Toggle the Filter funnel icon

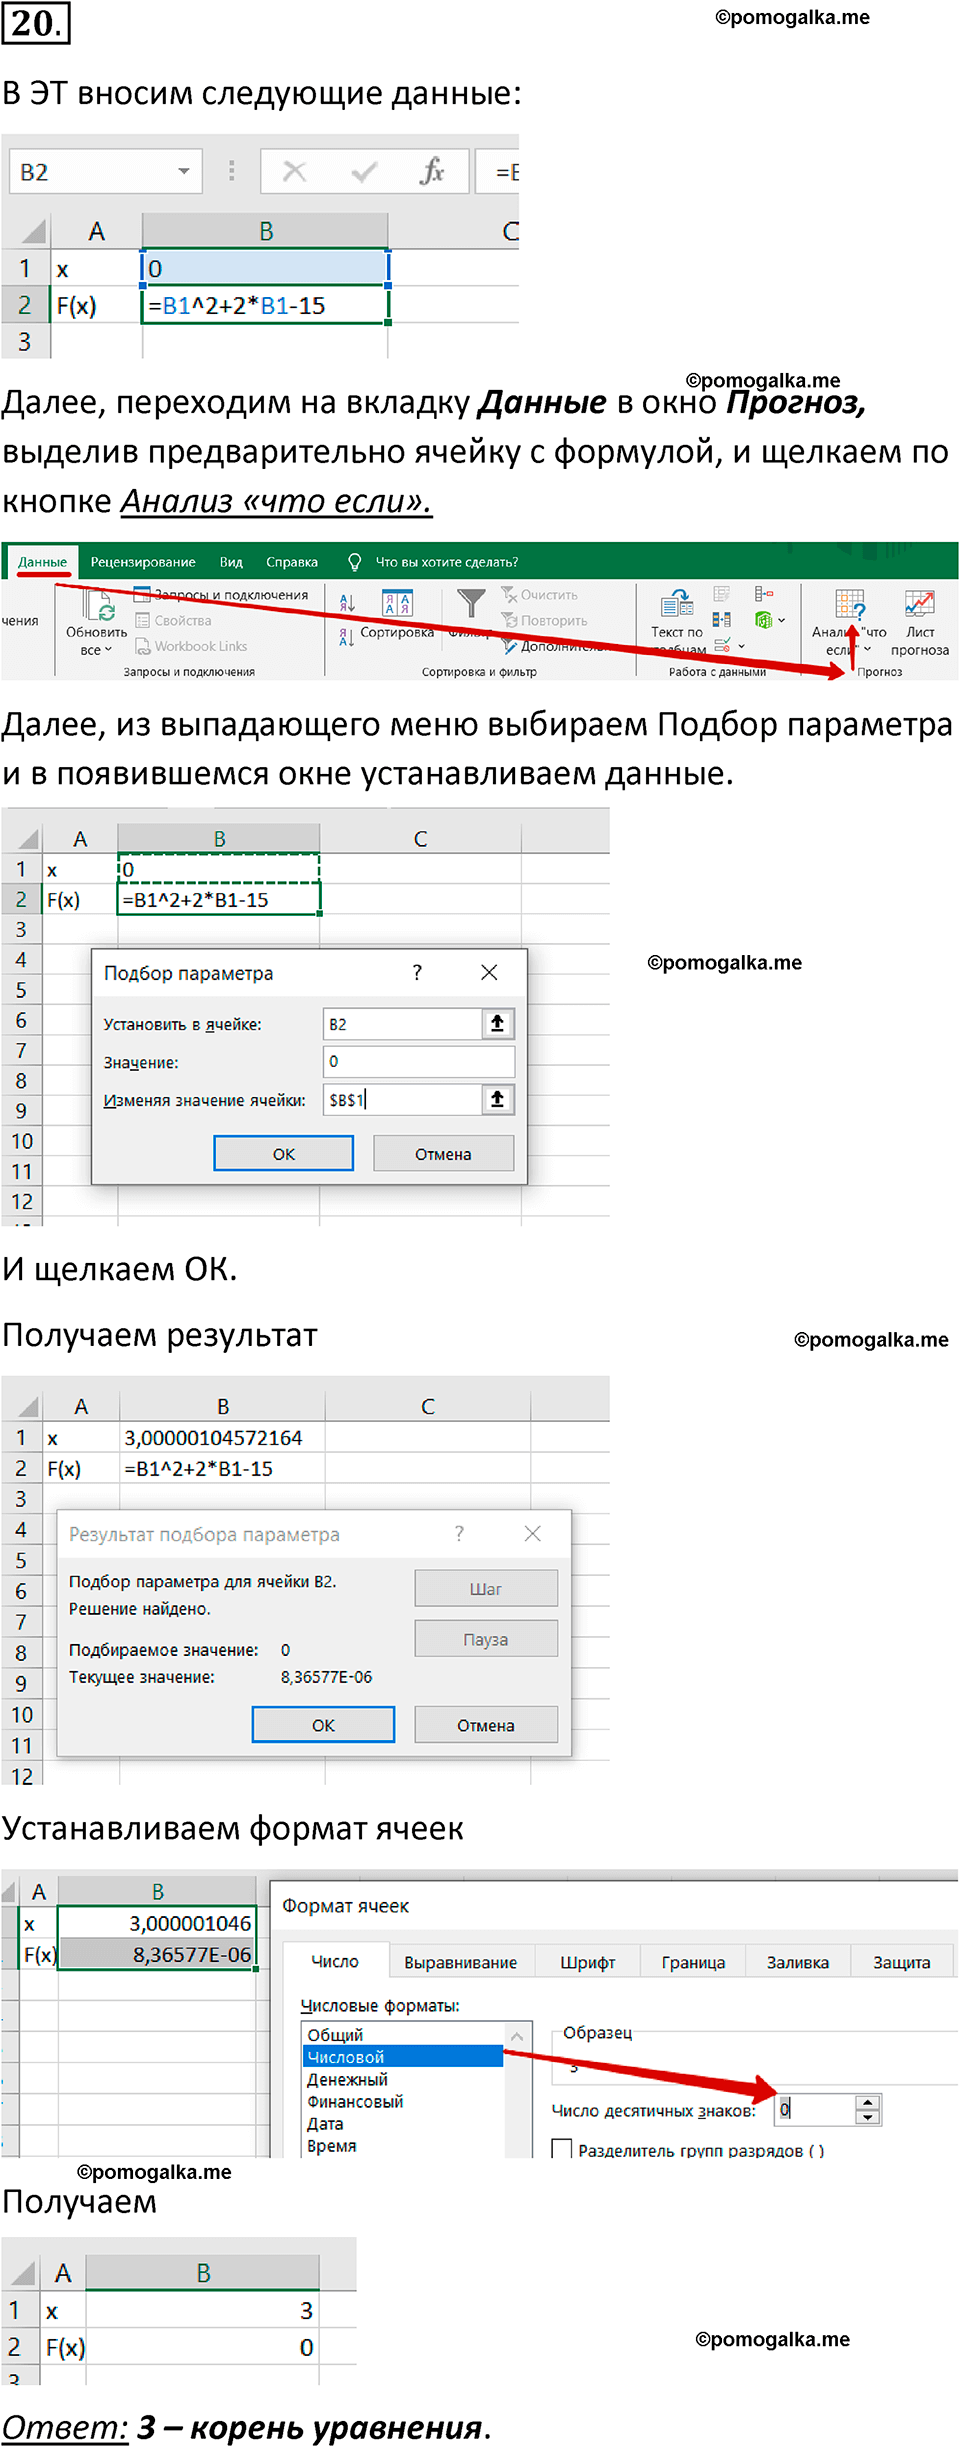pos(471,603)
